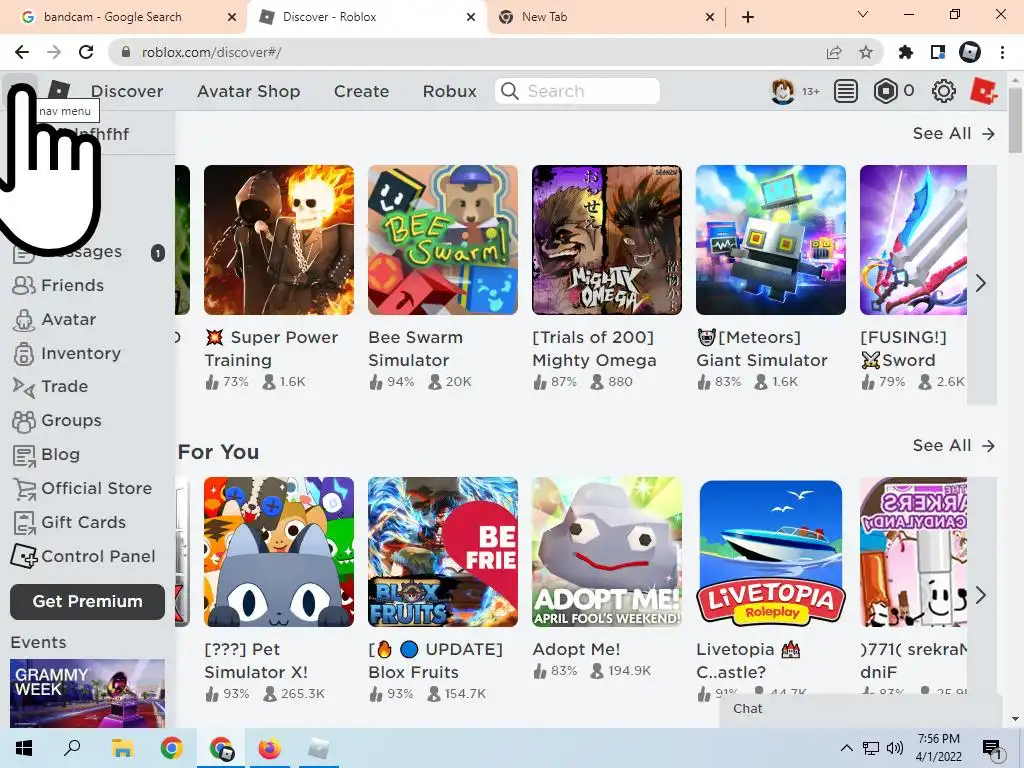Click the red Roblox launcher icon
Viewport: 1024px width, 768px height.
[984, 91]
